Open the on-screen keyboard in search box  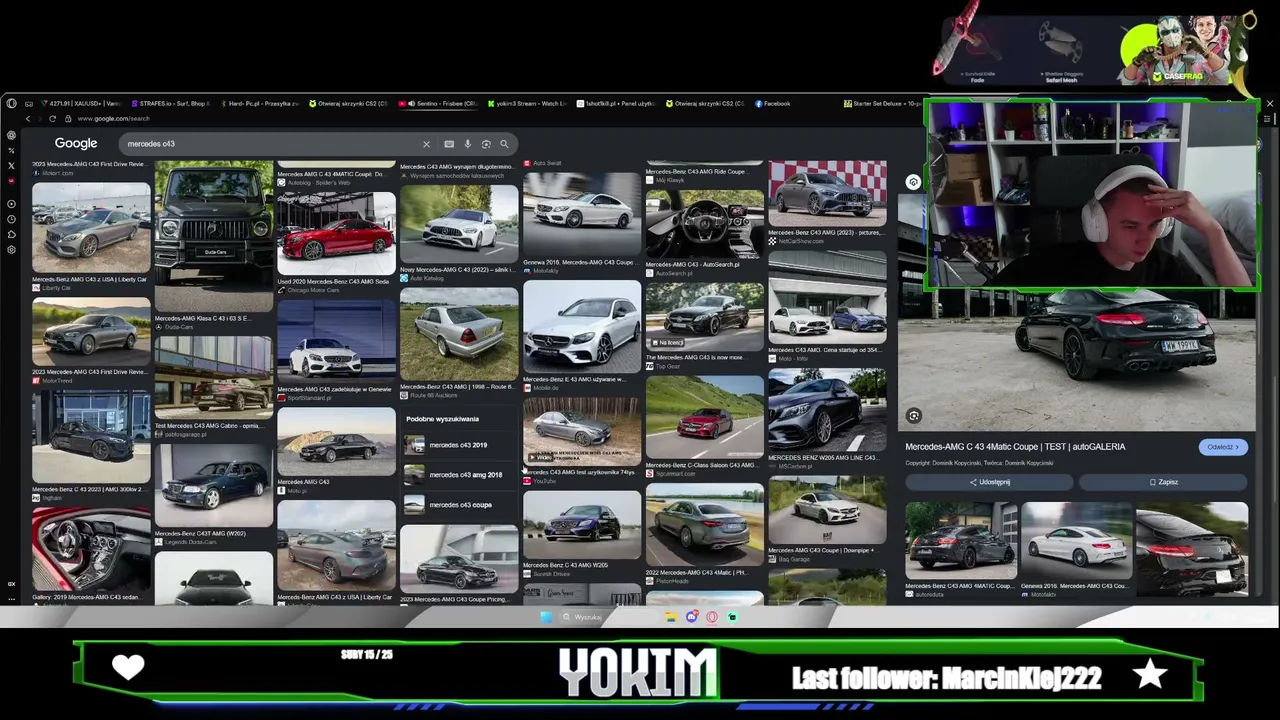(x=449, y=144)
